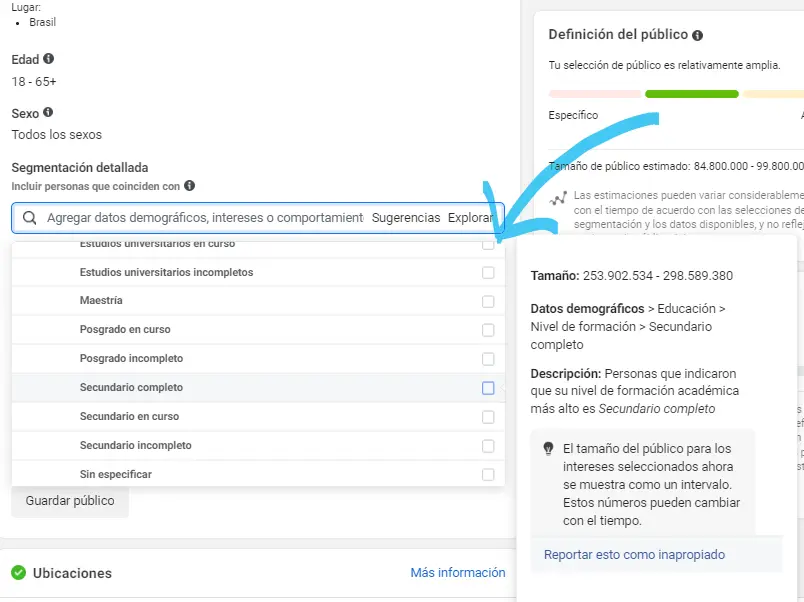Open the Sugerencias suggestions list

(x=405, y=218)
